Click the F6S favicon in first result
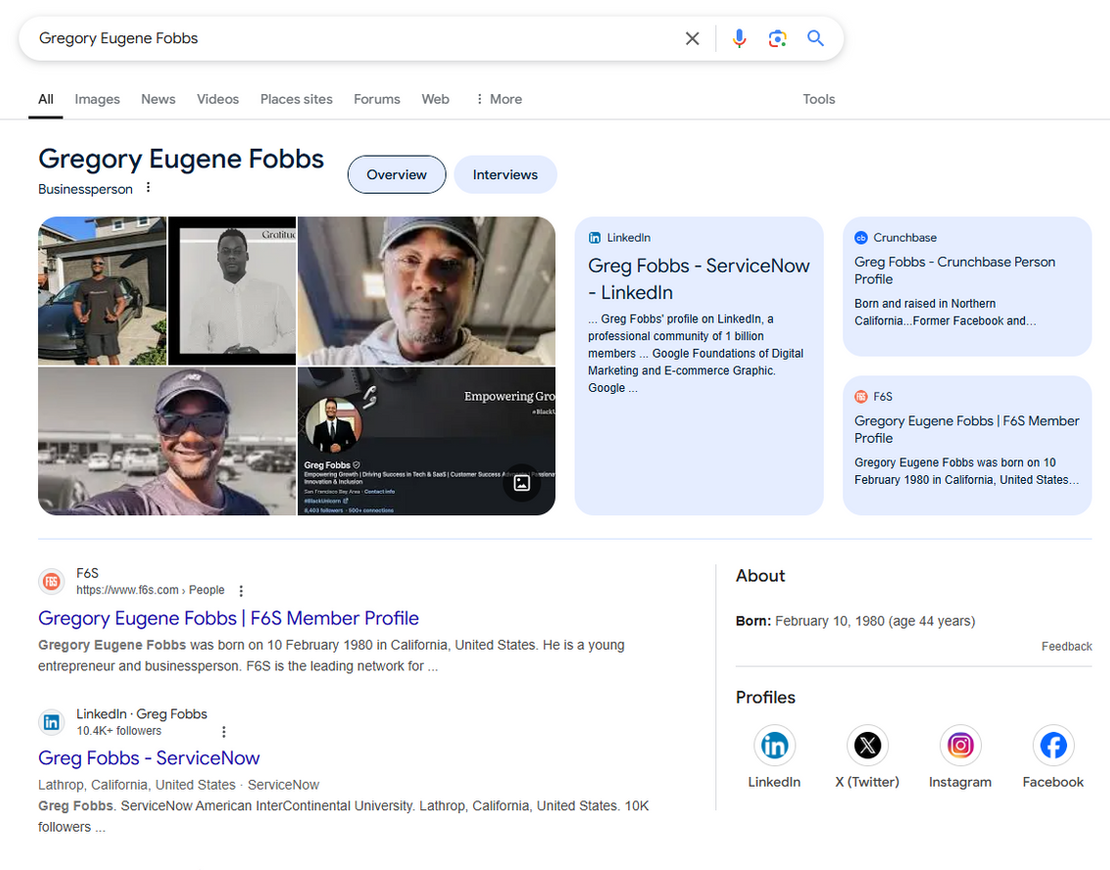1110x870 pixels. point(51,582)
